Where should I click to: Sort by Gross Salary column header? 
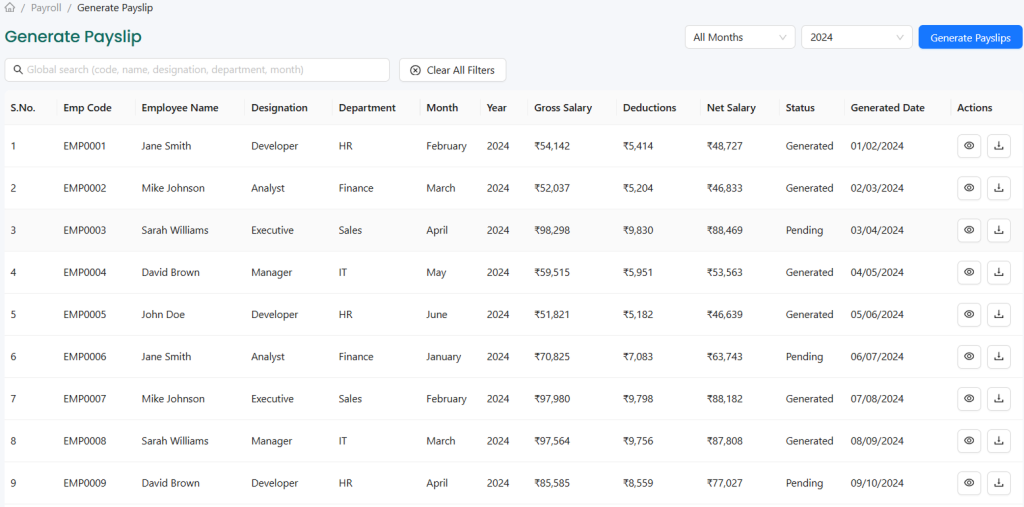(563, 108)
